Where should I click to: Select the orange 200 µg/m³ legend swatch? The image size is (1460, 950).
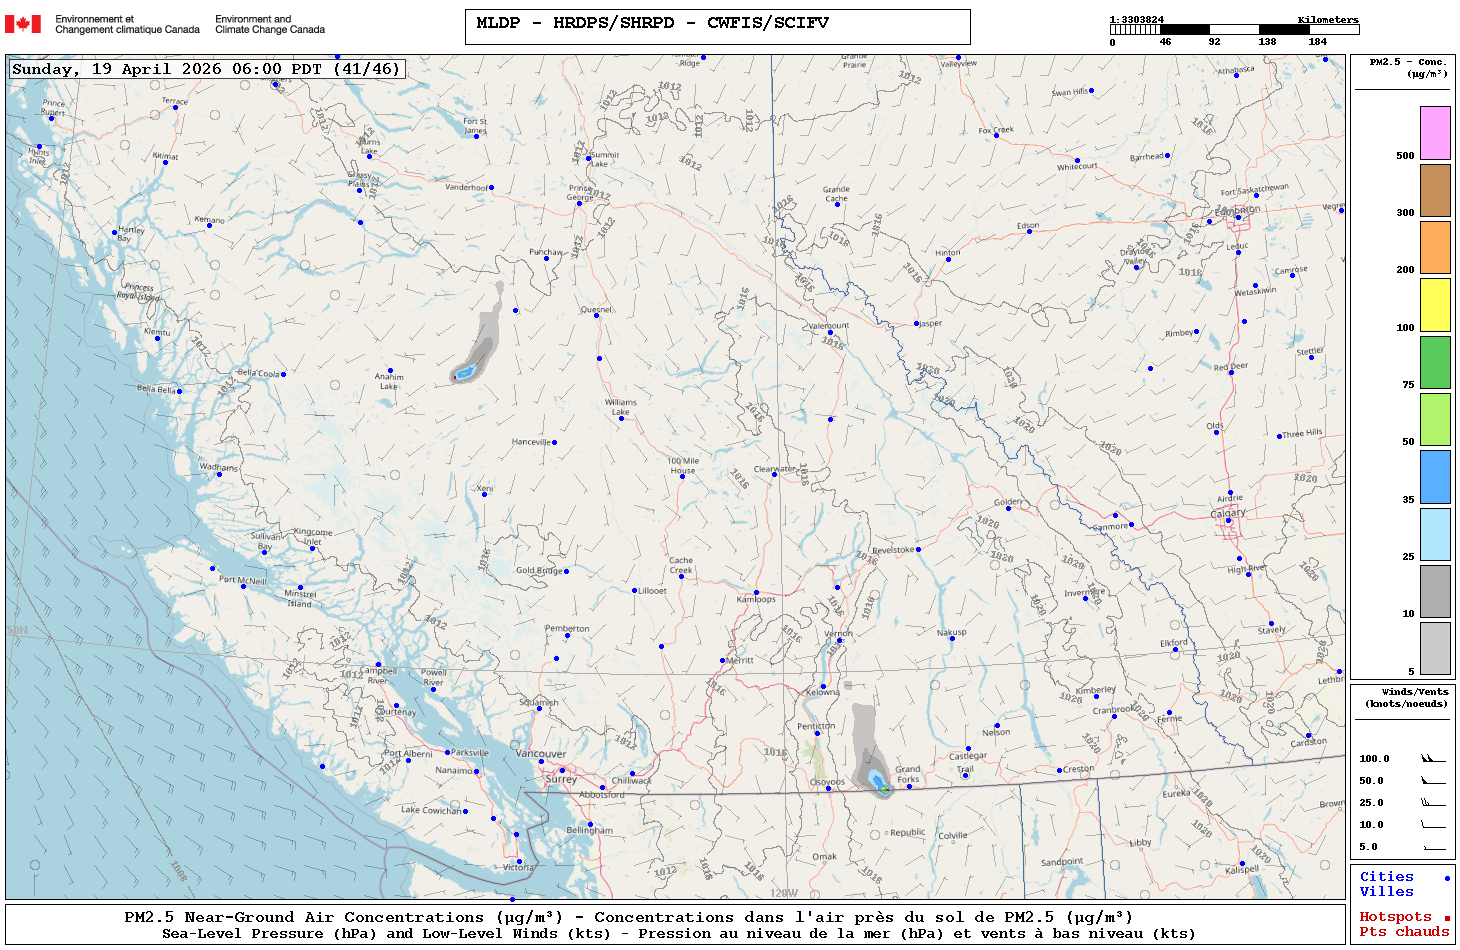[x=1435, y=247]
